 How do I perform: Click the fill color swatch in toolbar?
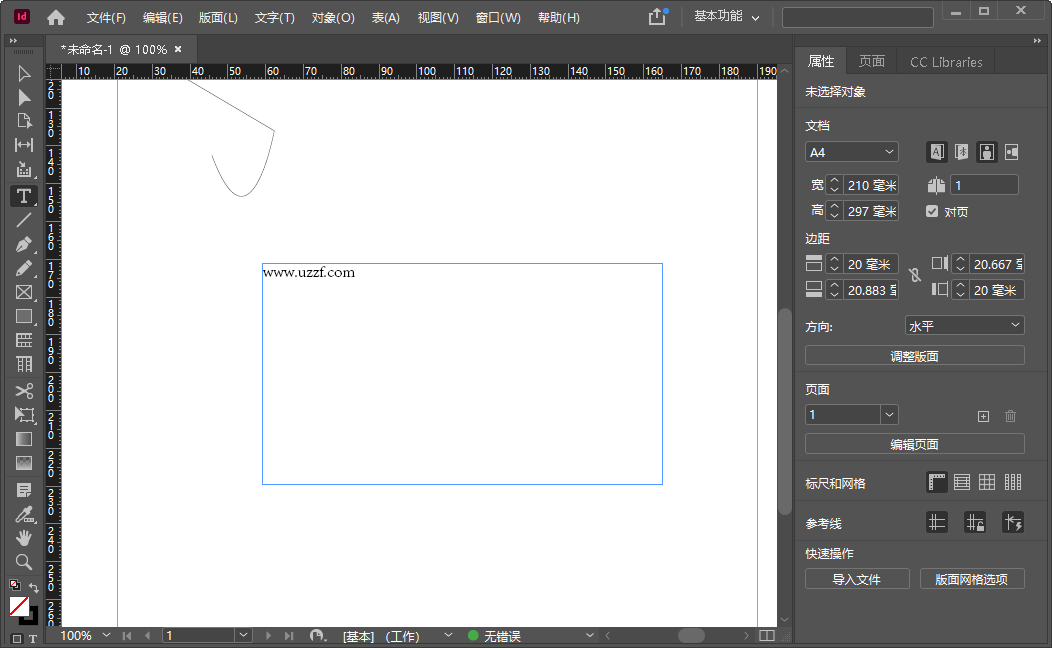[x=18, y=607]
